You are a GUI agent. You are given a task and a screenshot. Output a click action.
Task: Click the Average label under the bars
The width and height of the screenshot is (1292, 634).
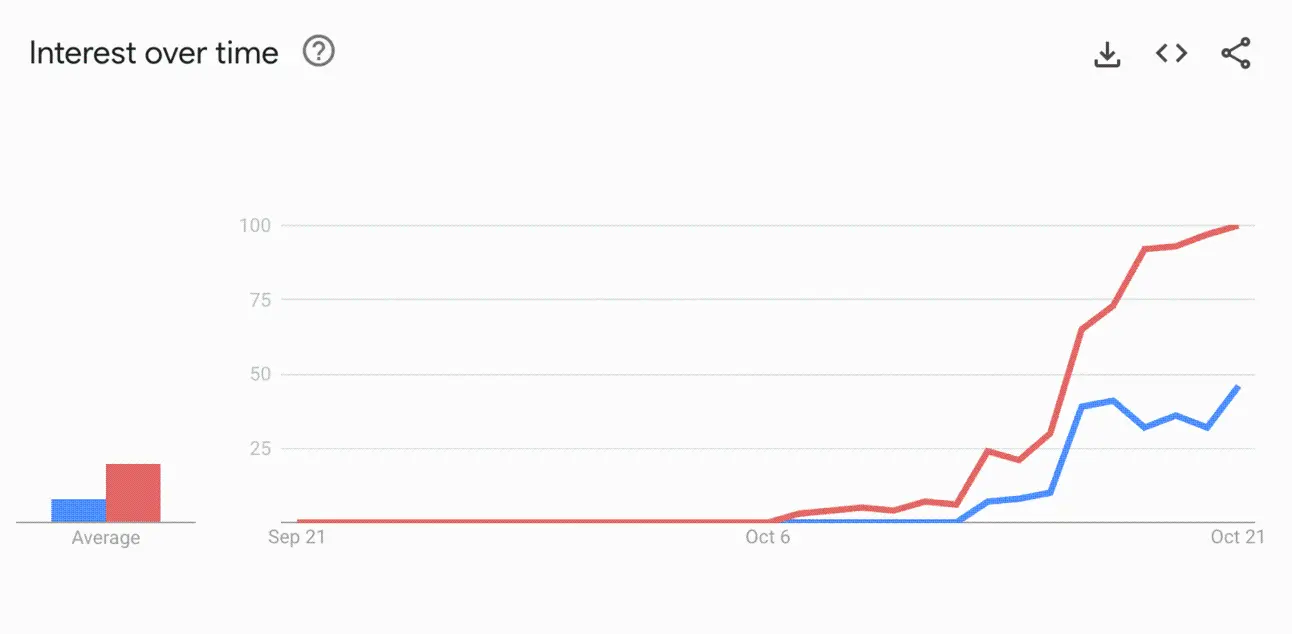[106, 538]
